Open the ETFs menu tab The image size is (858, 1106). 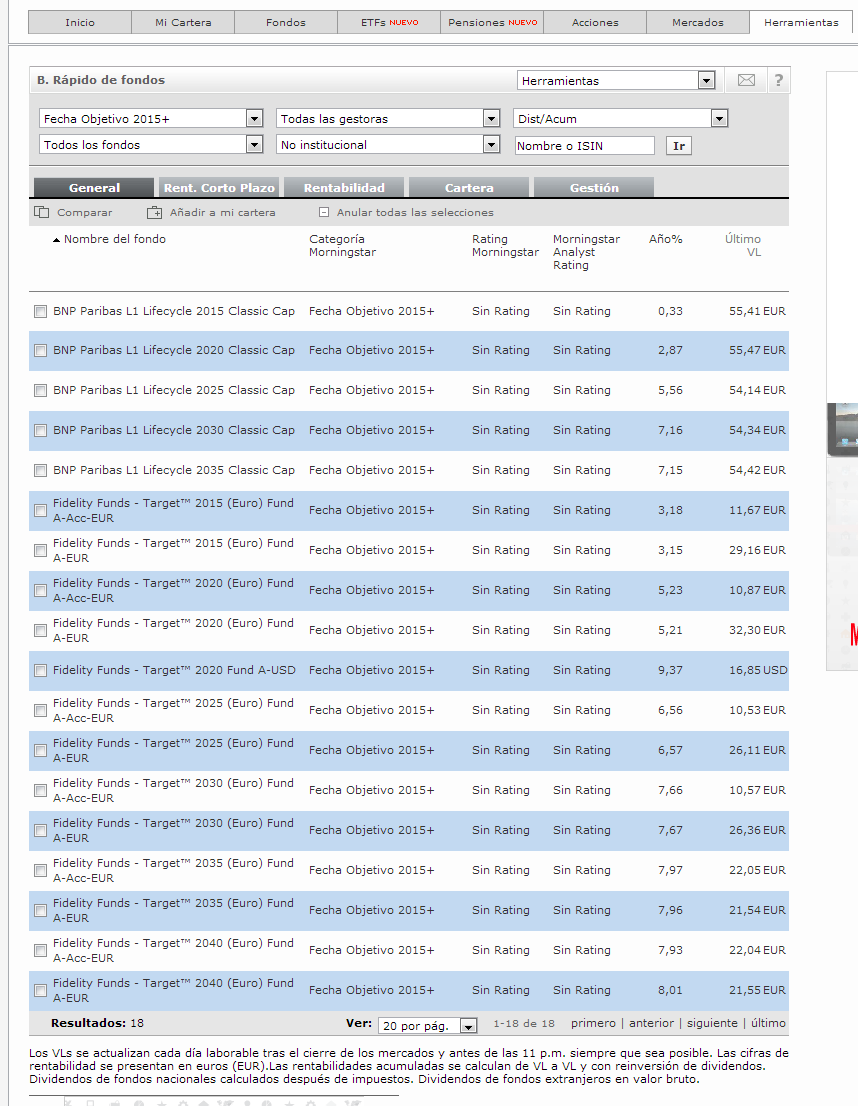click(389, 23)
